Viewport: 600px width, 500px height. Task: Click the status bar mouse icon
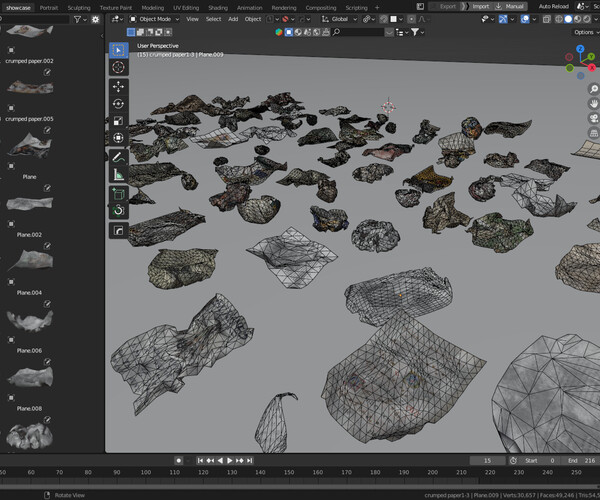click(x=47, y=495)
